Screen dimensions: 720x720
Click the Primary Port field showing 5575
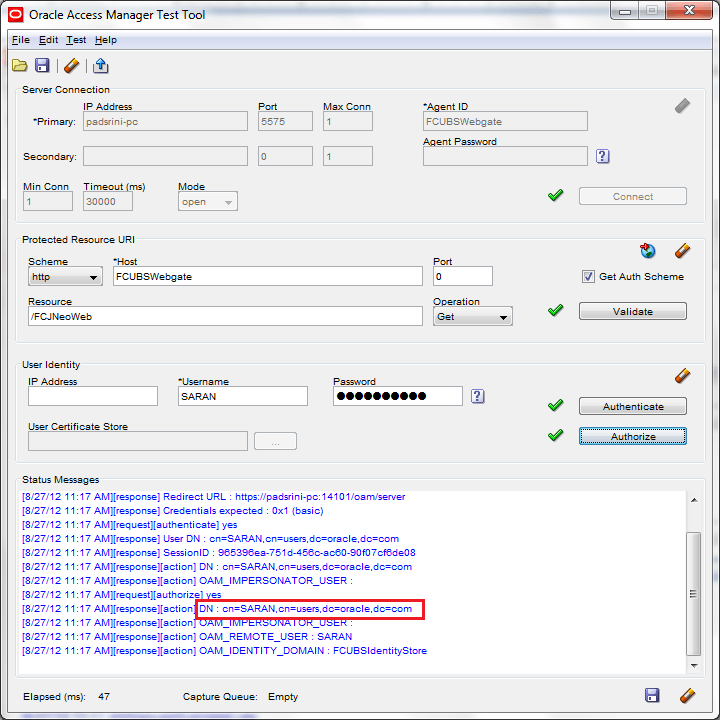pos(285,121)
